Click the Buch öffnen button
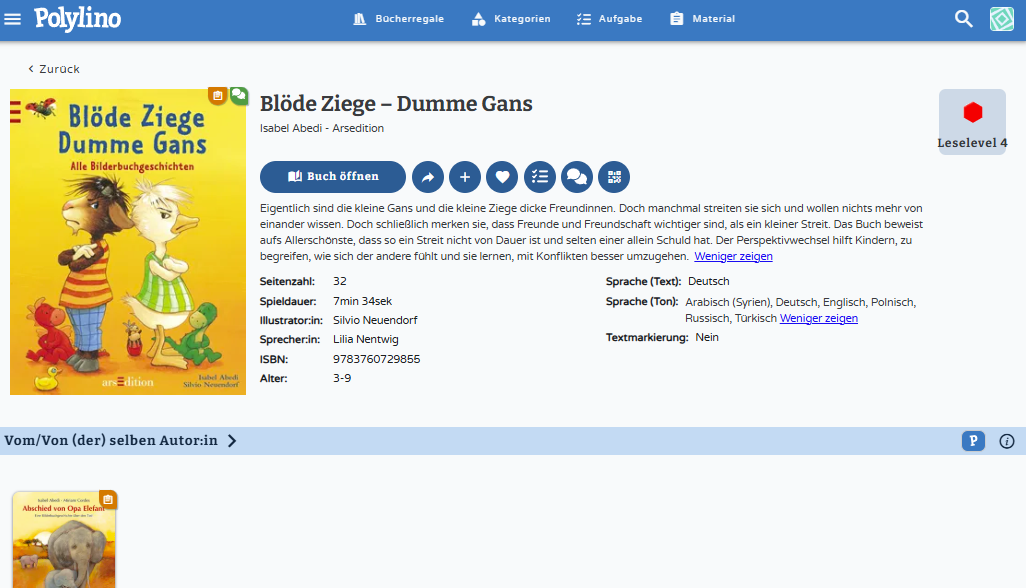Image resolution: width=1026 pixels, height=588 pixels. (x=332, y=177)
